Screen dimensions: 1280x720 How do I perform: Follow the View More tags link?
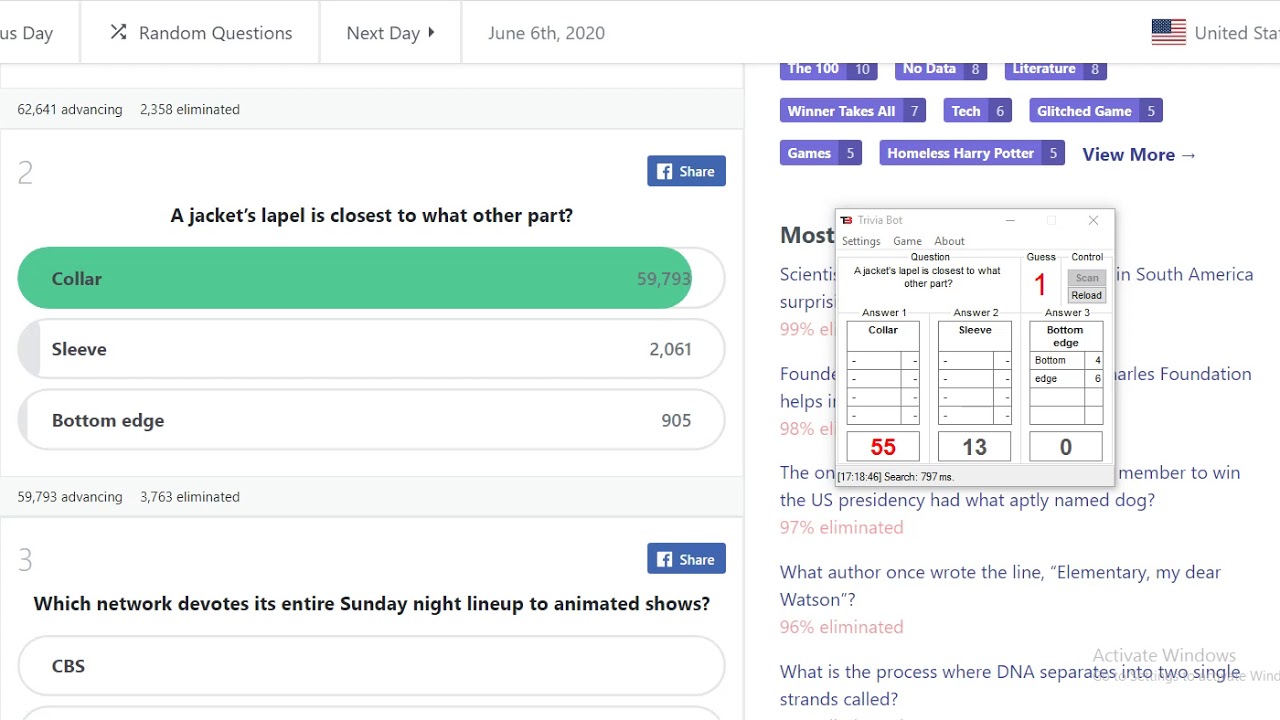(1139, 154)
